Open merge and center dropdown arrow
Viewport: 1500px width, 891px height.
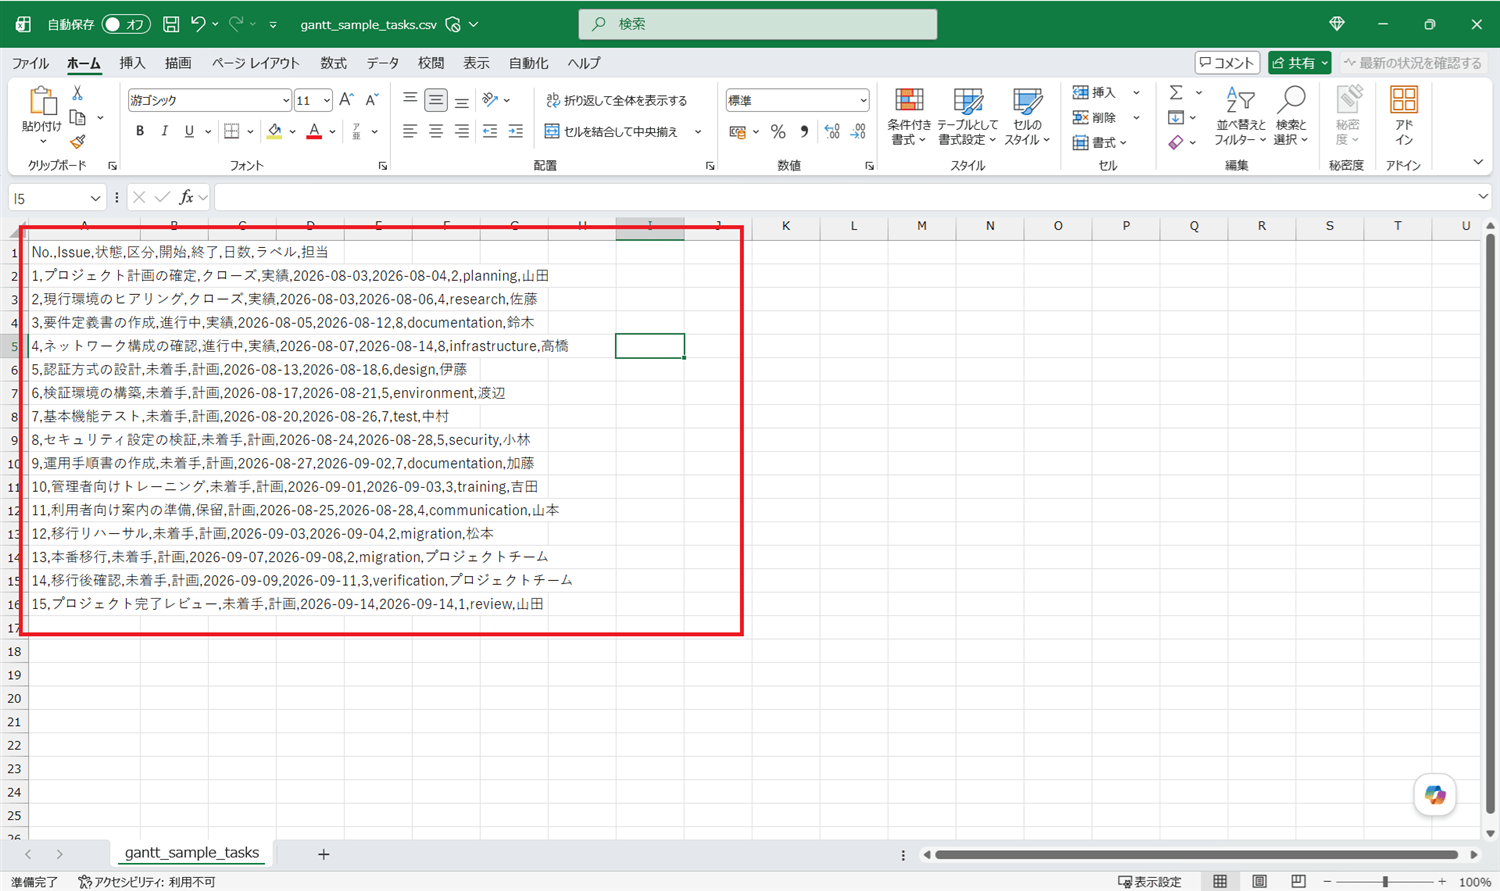[698, 131]
